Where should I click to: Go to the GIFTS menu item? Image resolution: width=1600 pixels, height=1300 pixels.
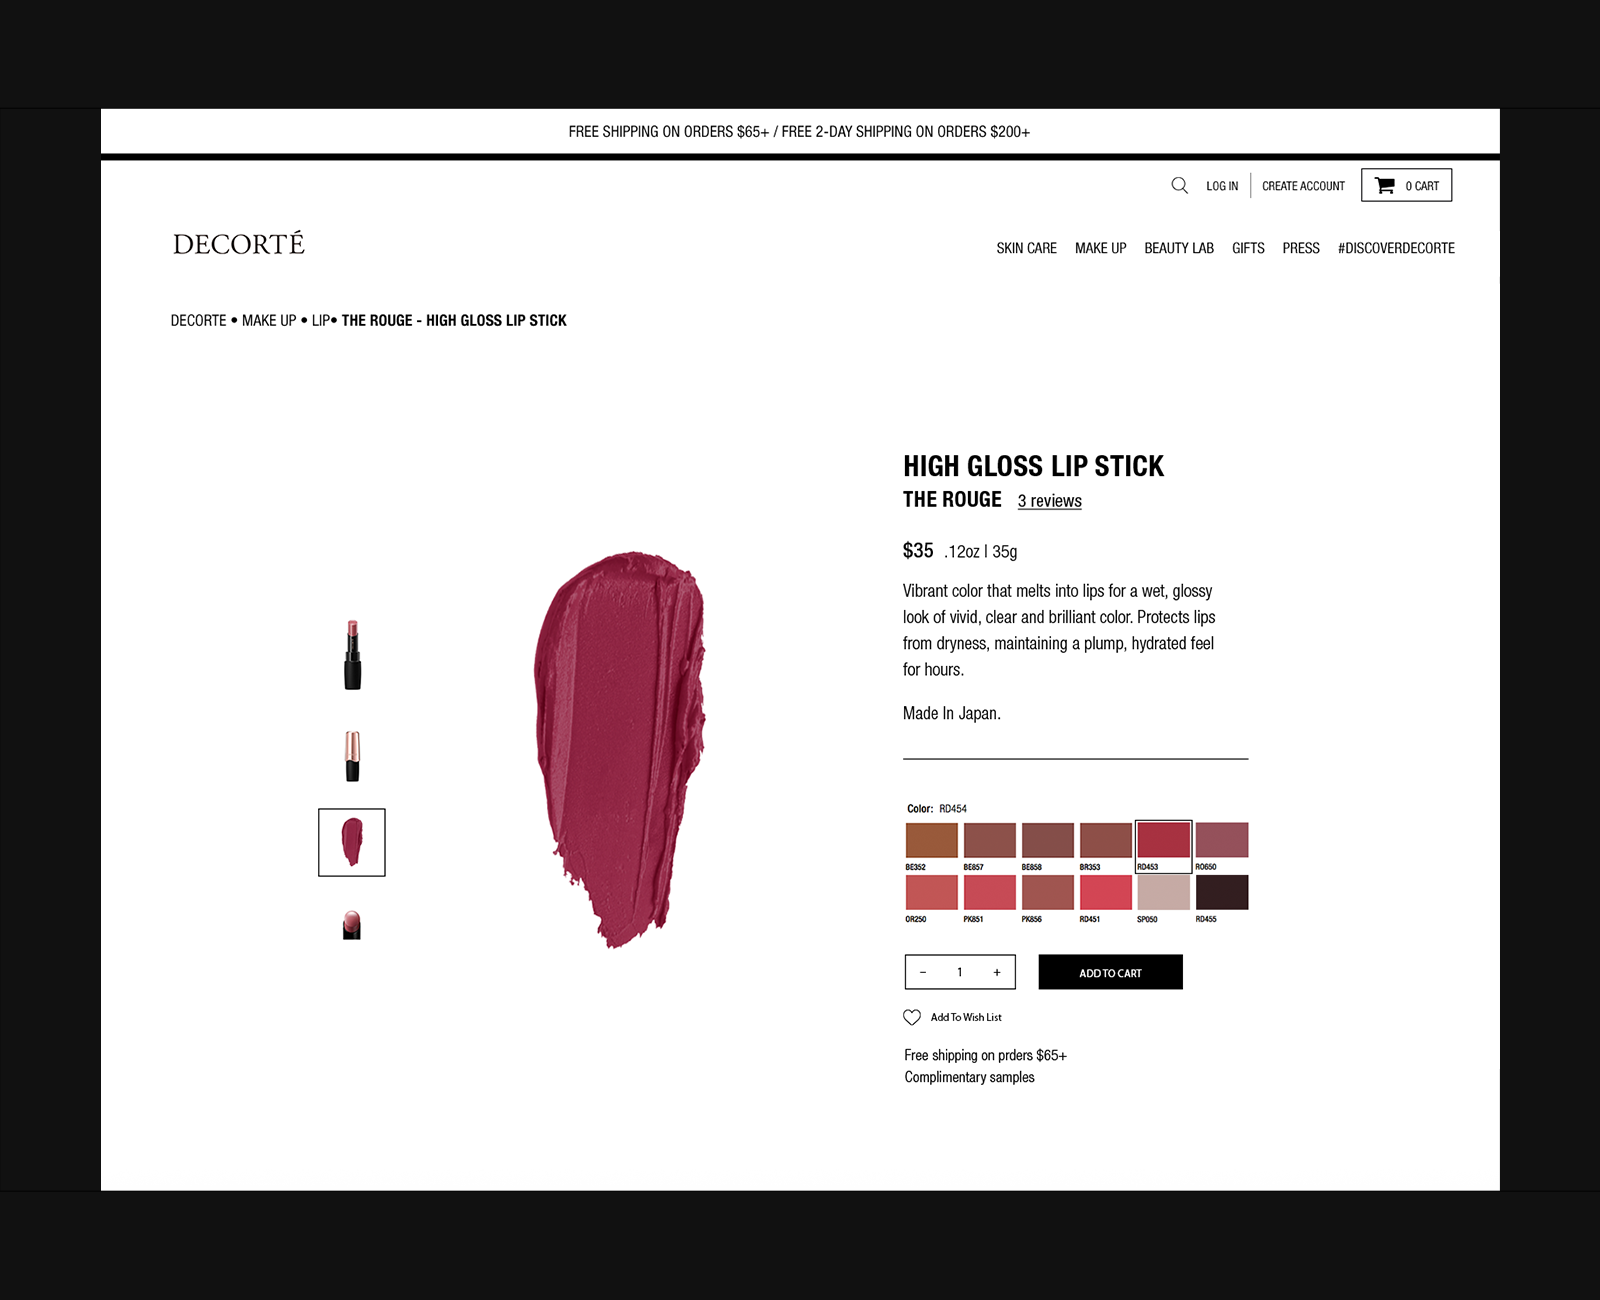pyautogui.click(x=1248, y=248)
